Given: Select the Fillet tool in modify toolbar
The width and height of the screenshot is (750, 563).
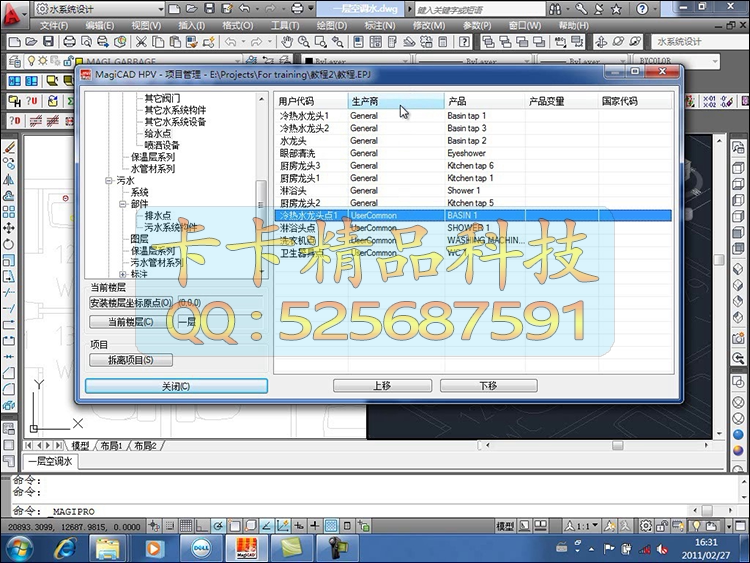Looking at the screenshot, I should click(x=9, y=389).
